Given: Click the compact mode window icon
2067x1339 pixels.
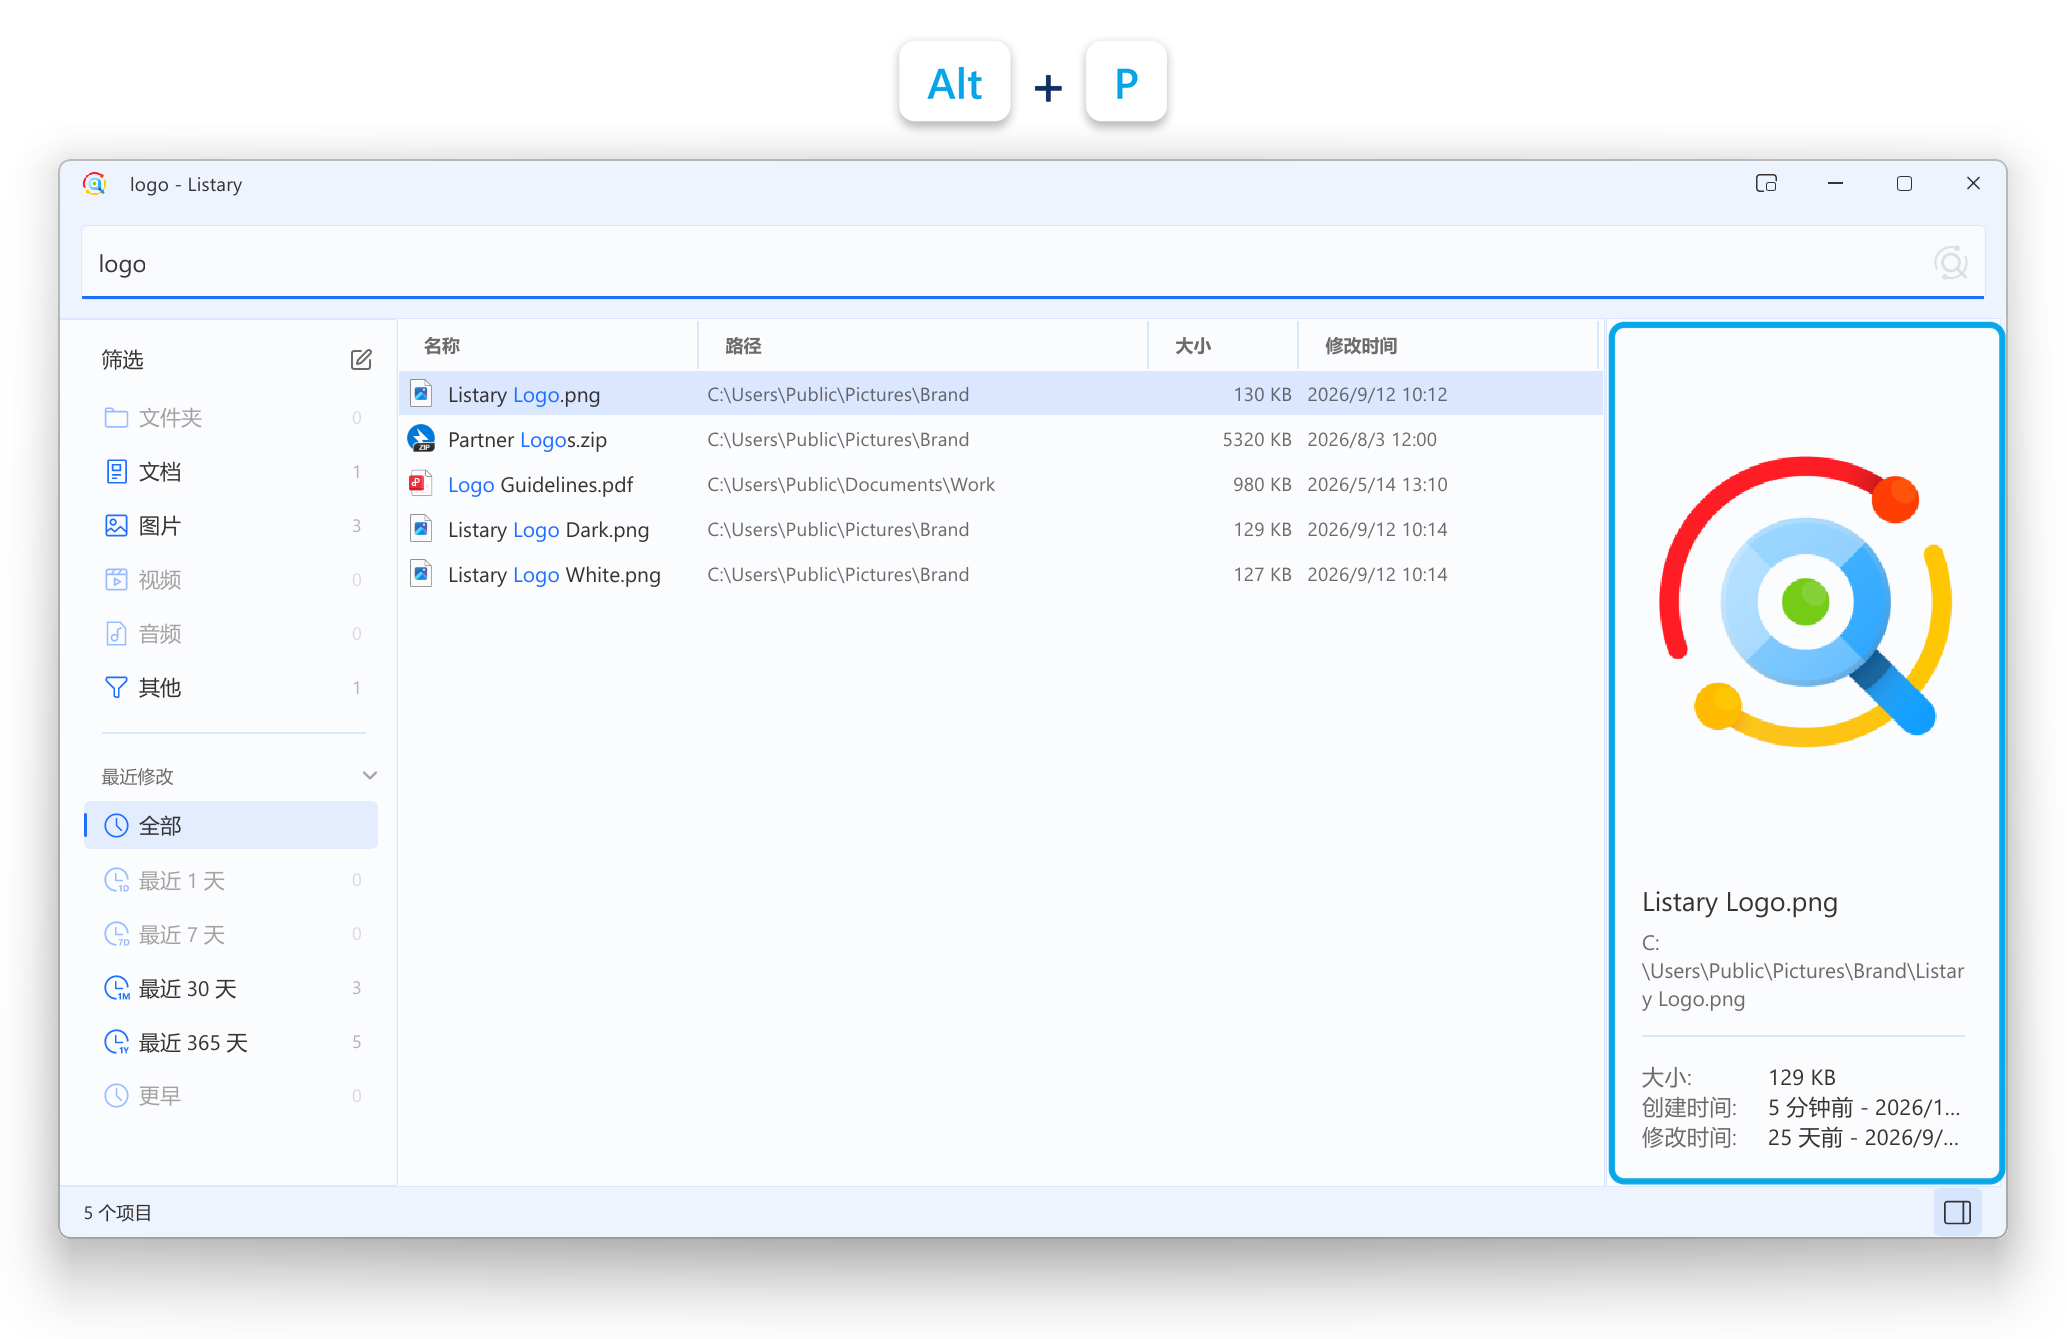Looking at the screenshot, I should tap(1766, 183).
